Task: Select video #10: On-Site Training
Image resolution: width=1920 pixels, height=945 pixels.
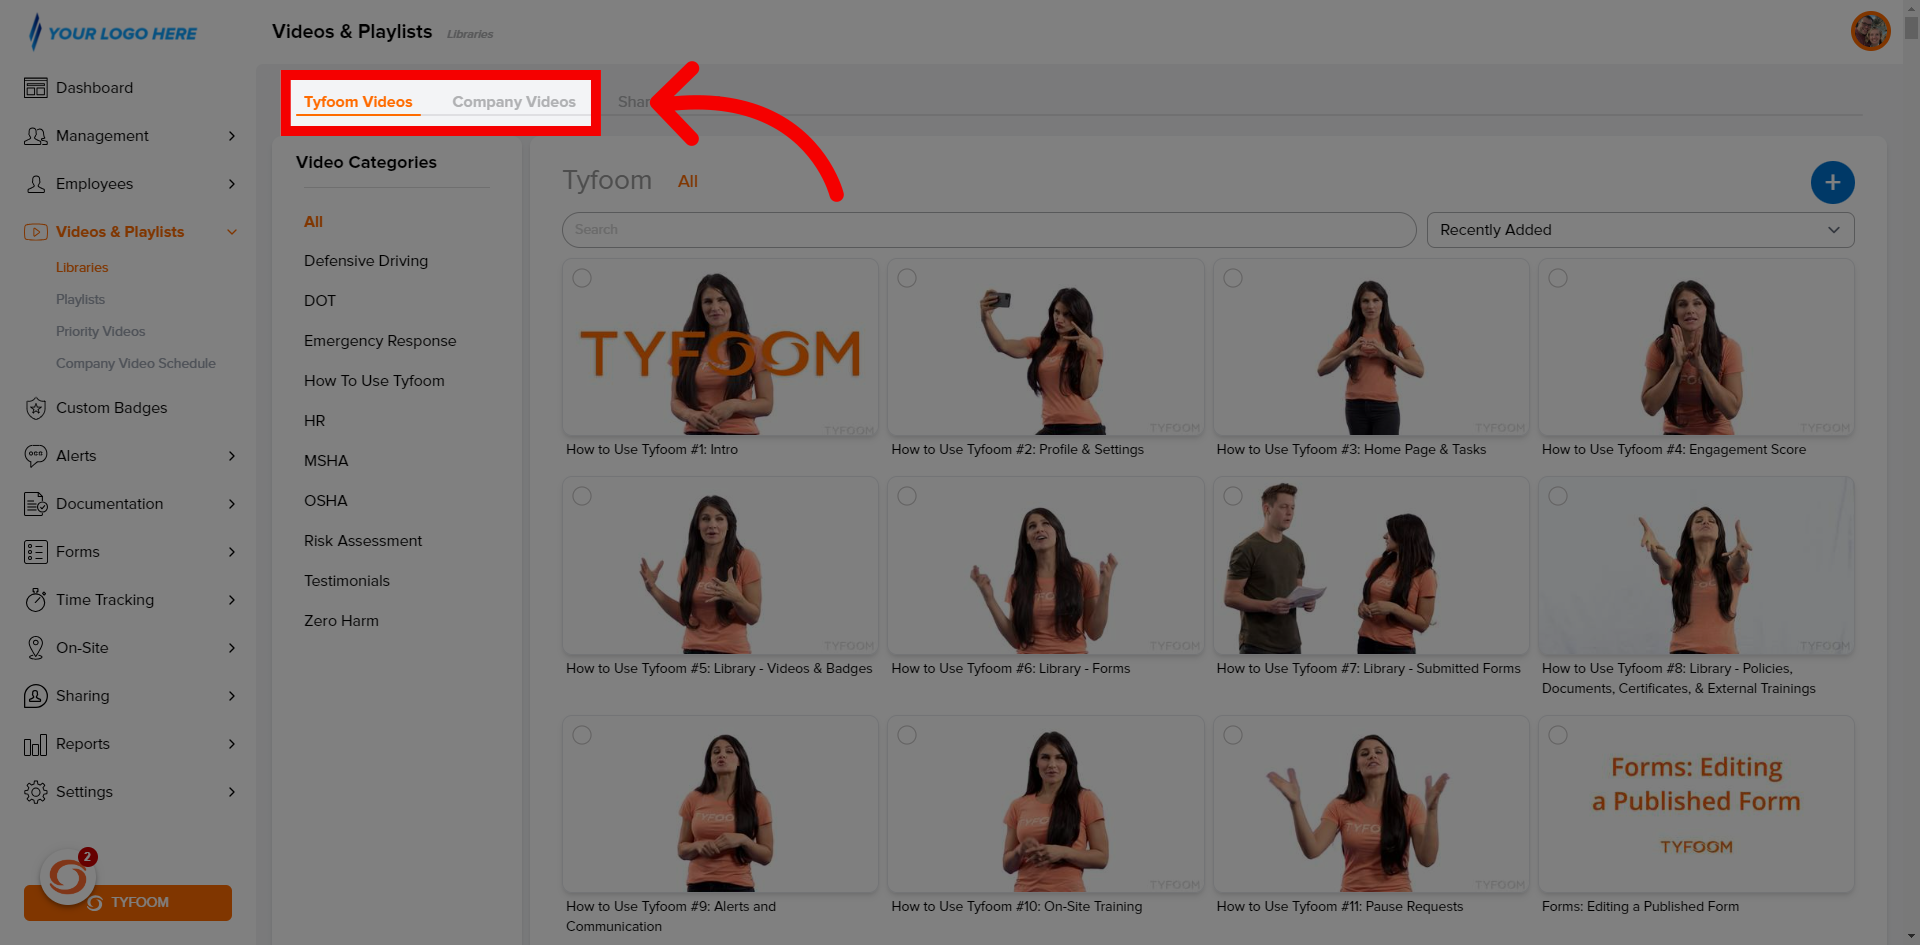Action: (907, 735)
